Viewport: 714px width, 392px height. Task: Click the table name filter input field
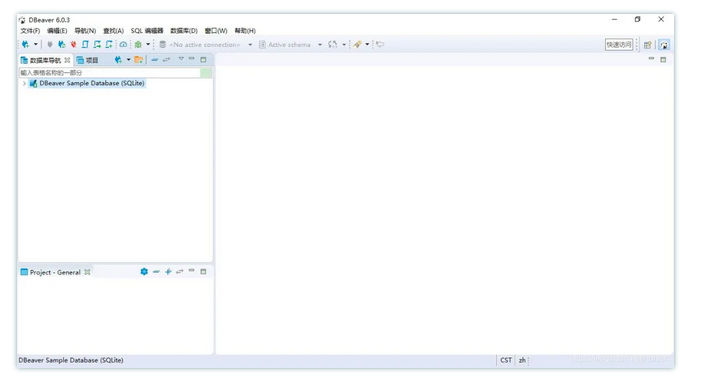point(109,73)
